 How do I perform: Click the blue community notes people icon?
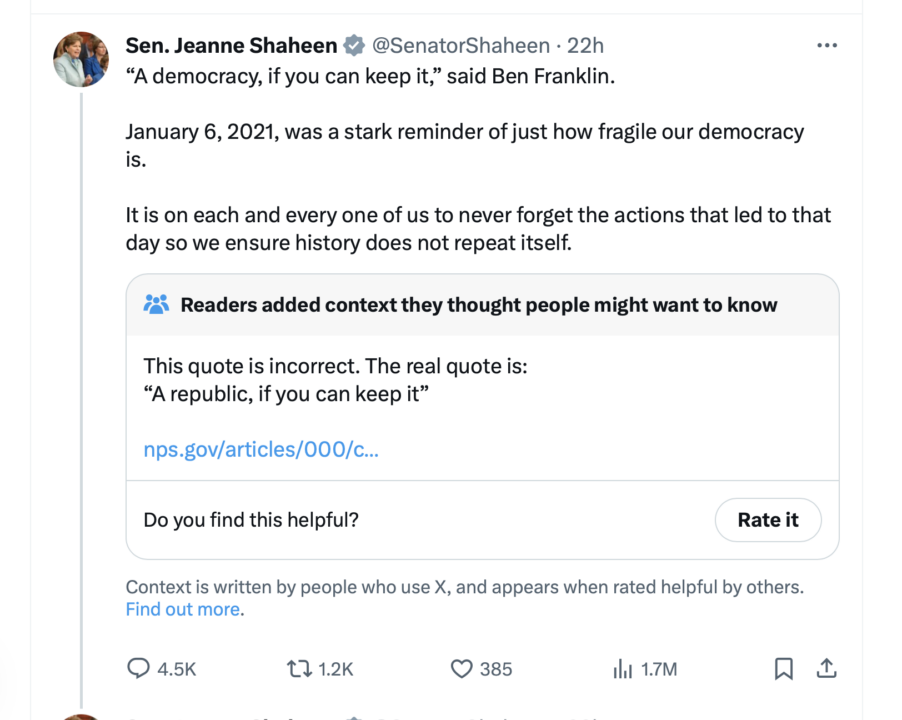[x=156, y=305]
